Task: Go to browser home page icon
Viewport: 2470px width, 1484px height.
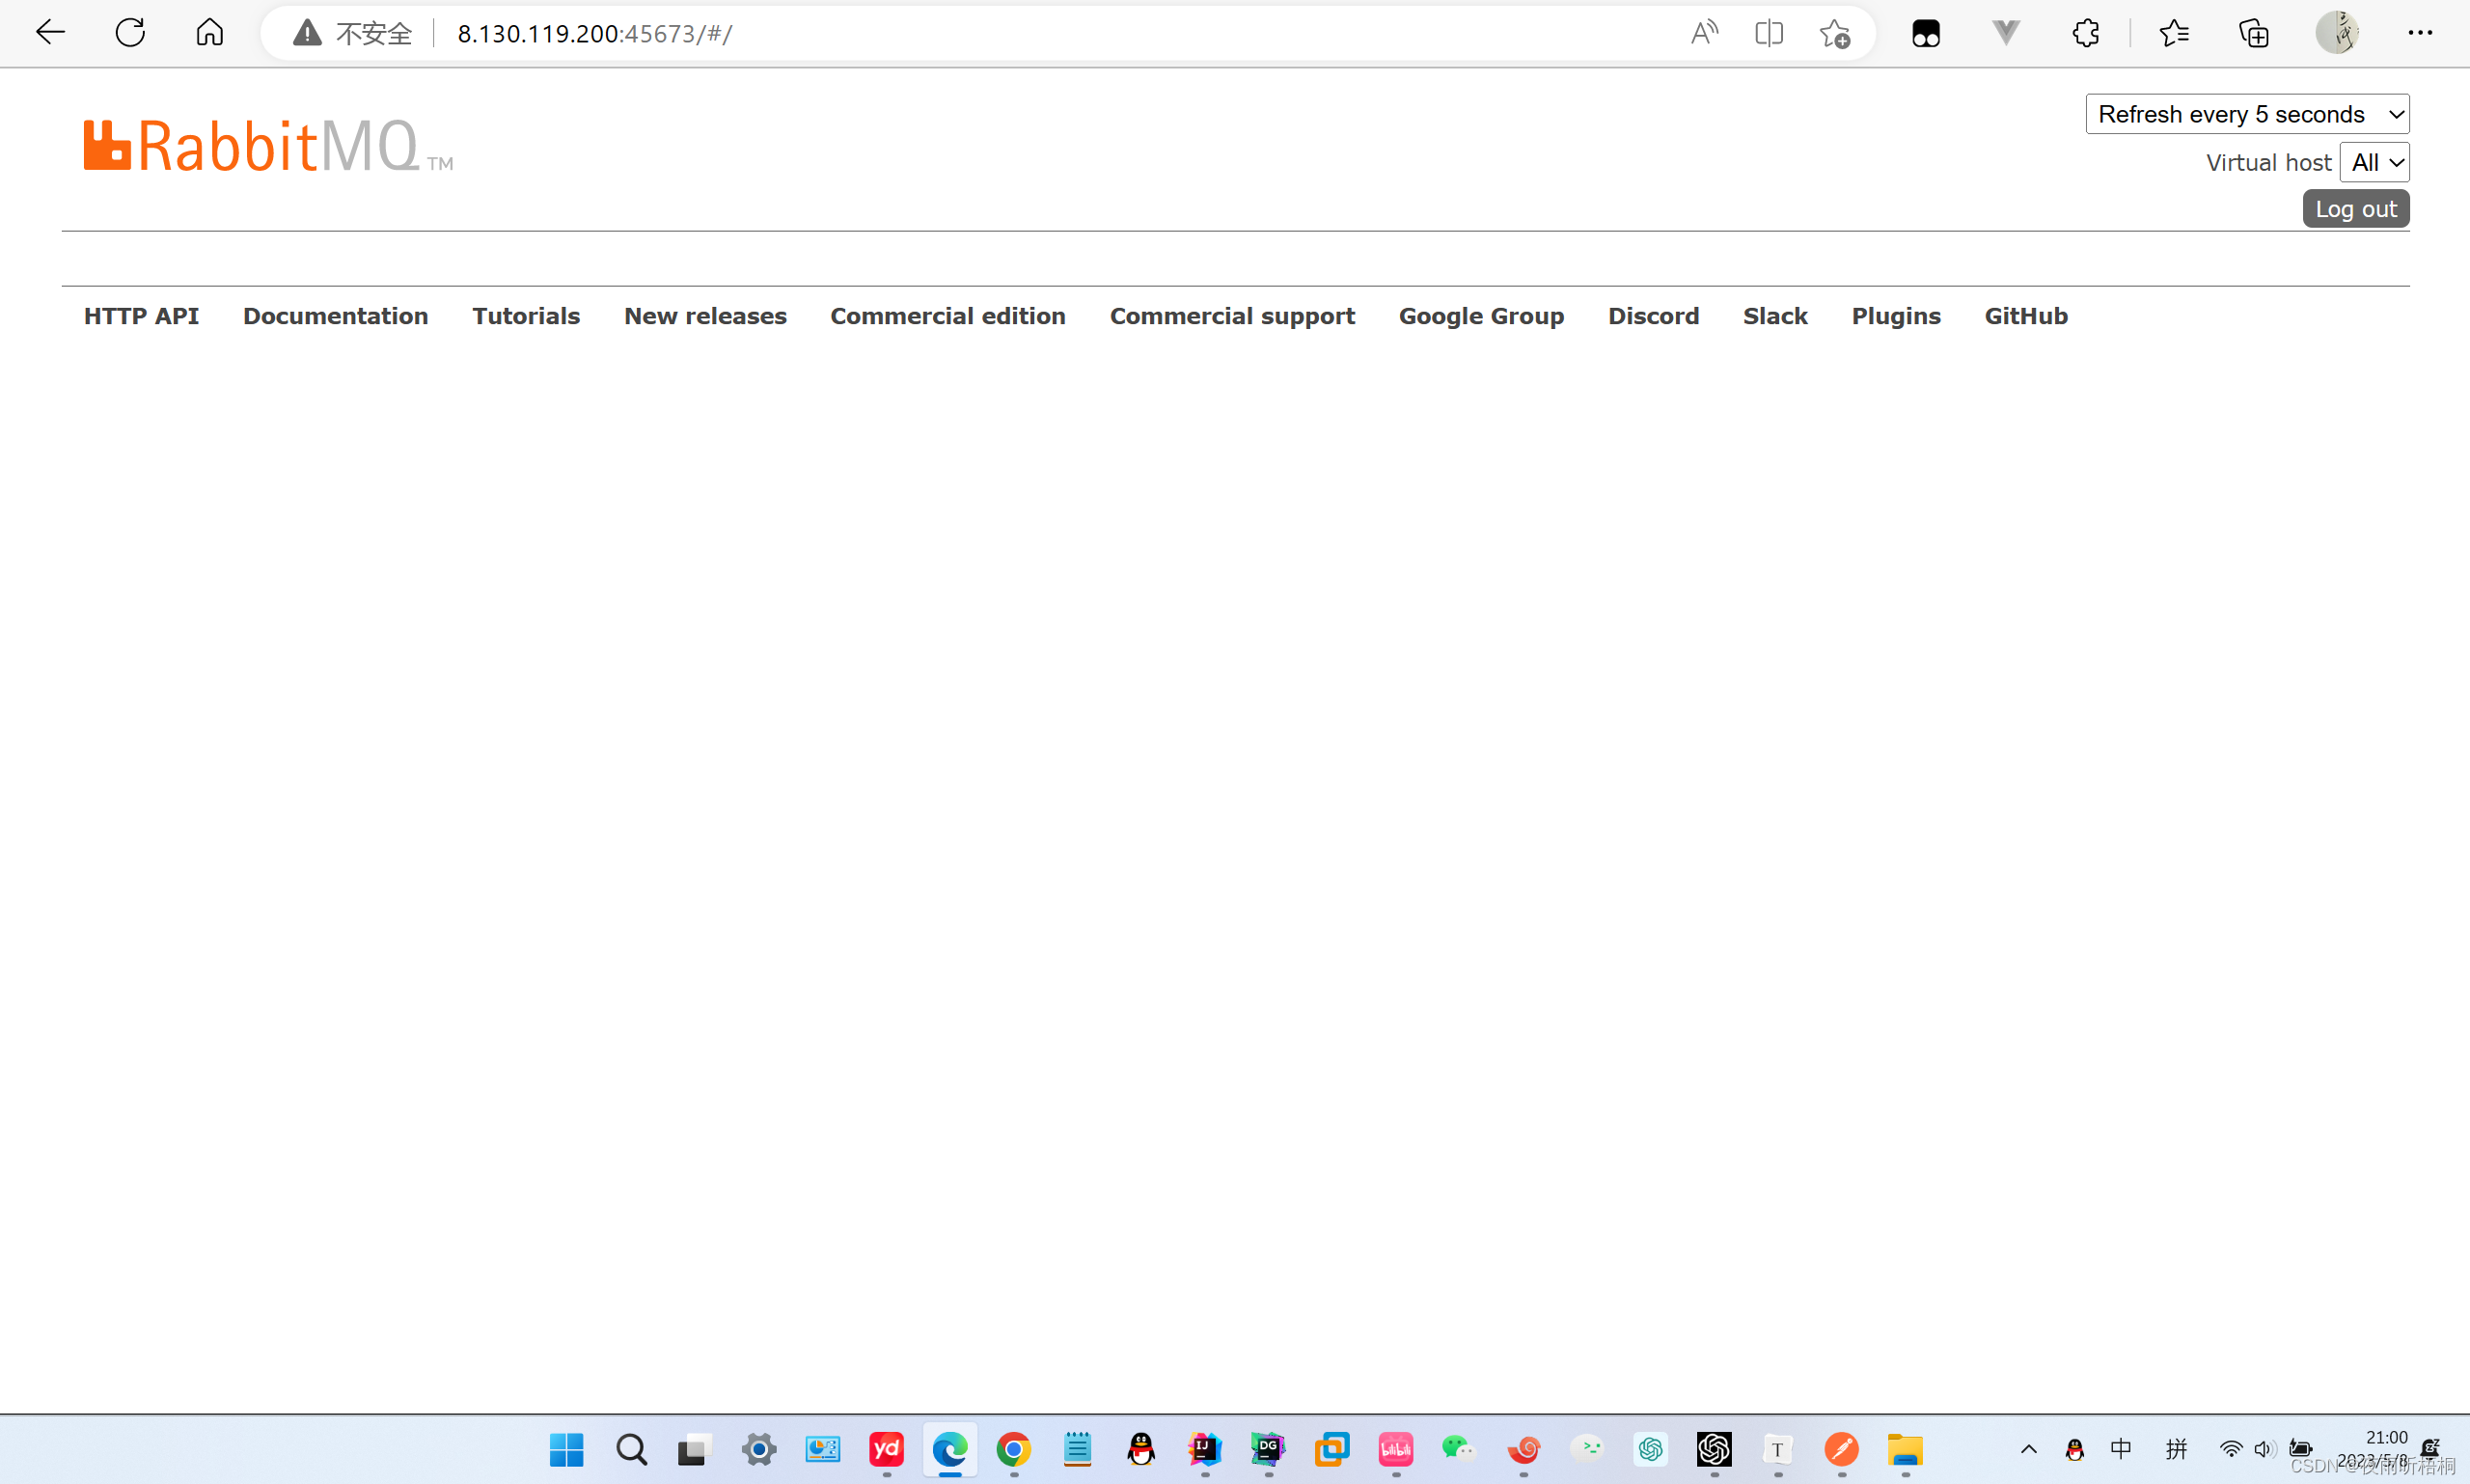Action: tap(209, 33)
